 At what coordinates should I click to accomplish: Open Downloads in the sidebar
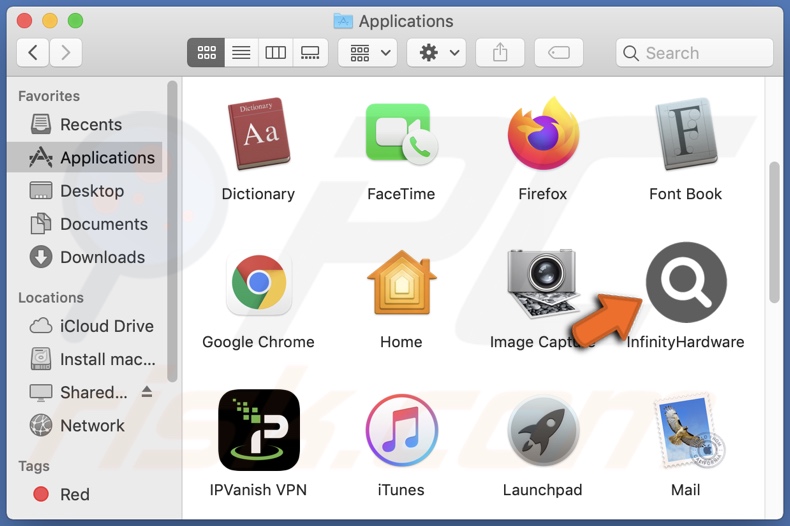point(85,257)
